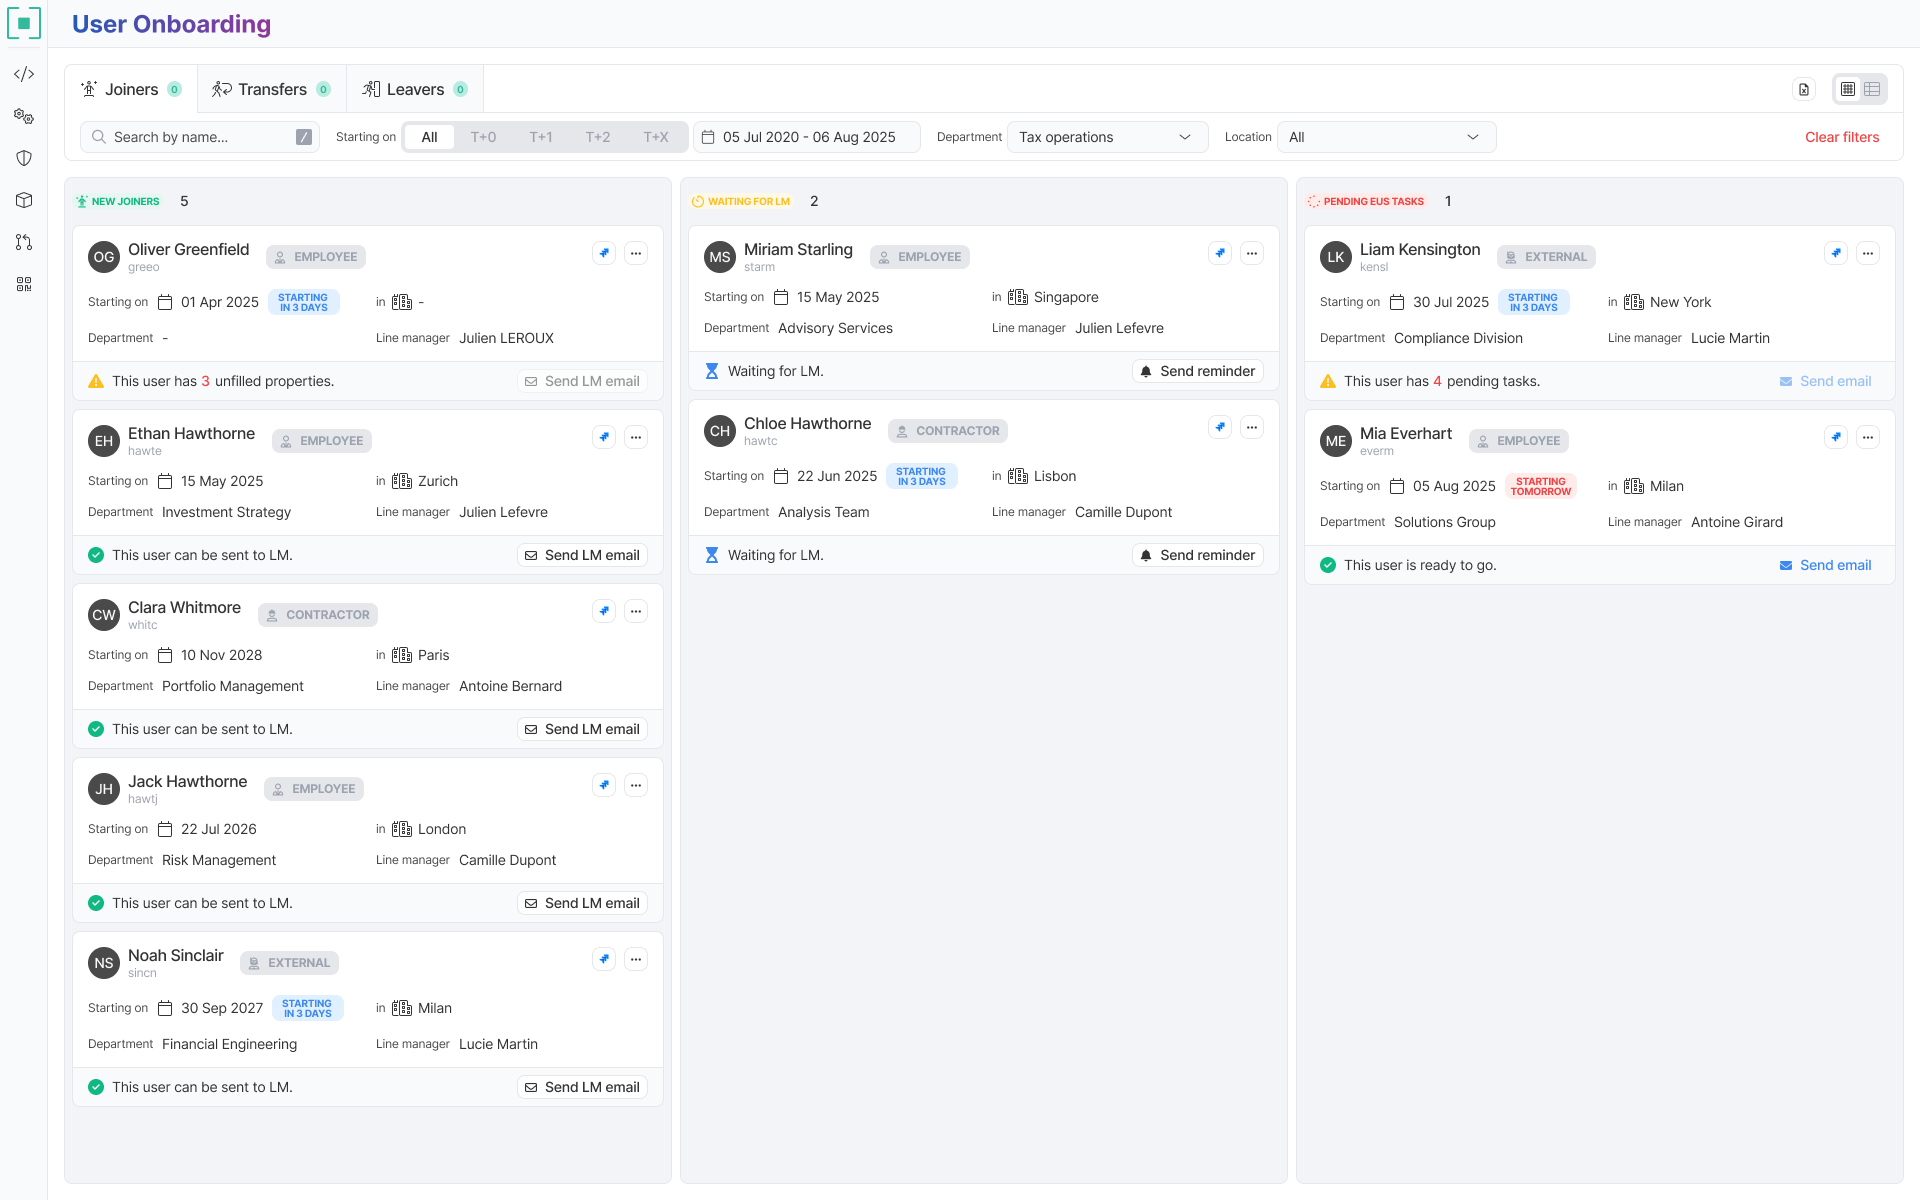Click Clear filters link
Screen dimensions: 1920x1200
pos(1841,137)
